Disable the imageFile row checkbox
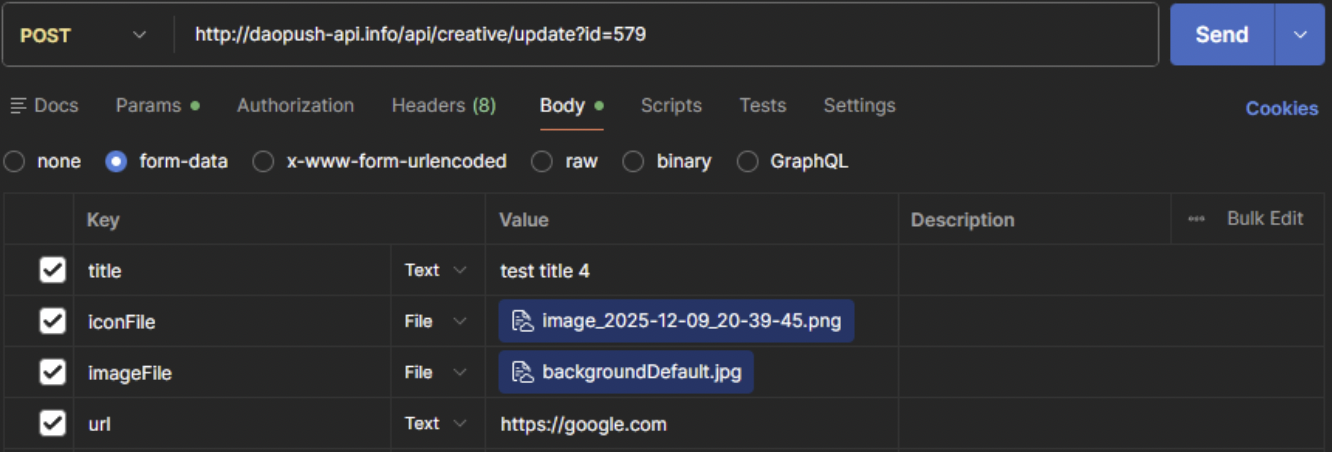Viewport: 1332px width, 452px height. pyautogui.click(x=52, y=372)
